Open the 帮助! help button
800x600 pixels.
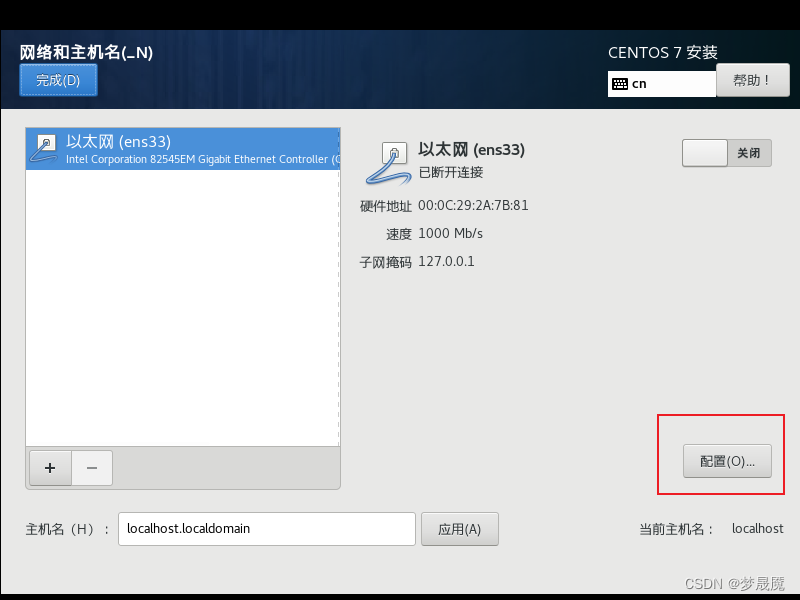click(753, 80)
